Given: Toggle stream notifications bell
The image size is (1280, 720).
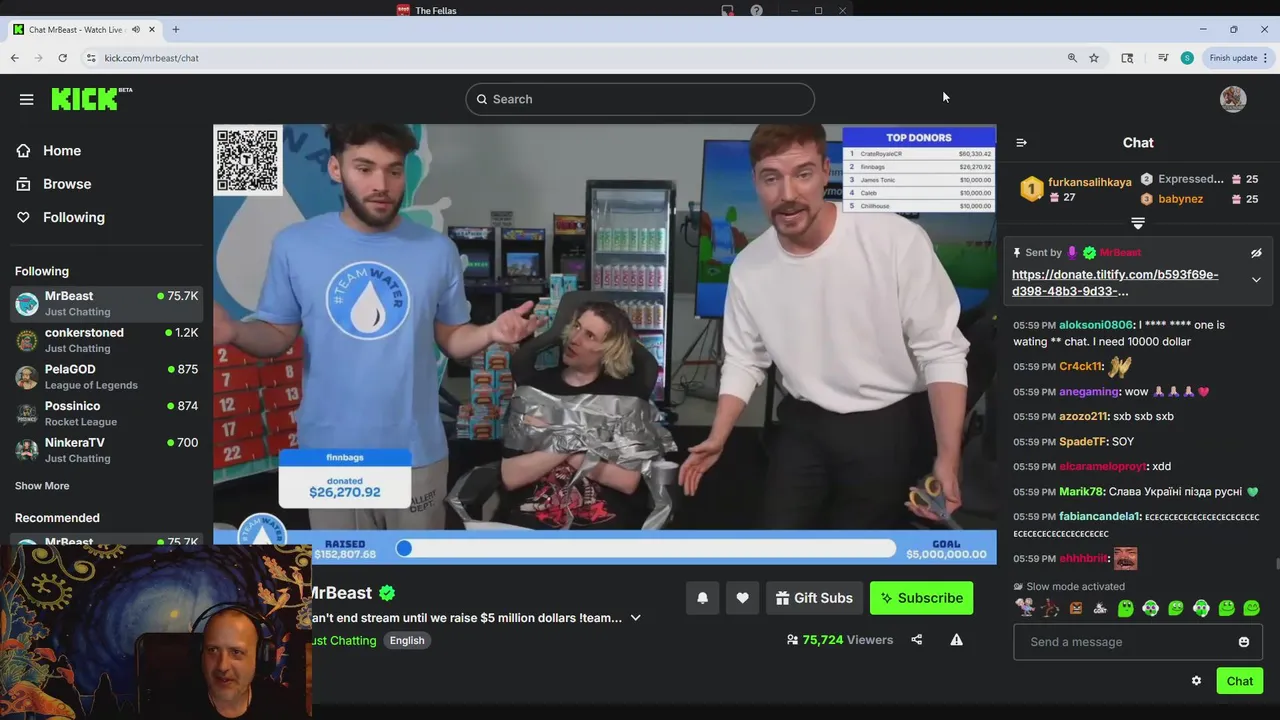Looking at the screenshot, I should tap(702, 598).
